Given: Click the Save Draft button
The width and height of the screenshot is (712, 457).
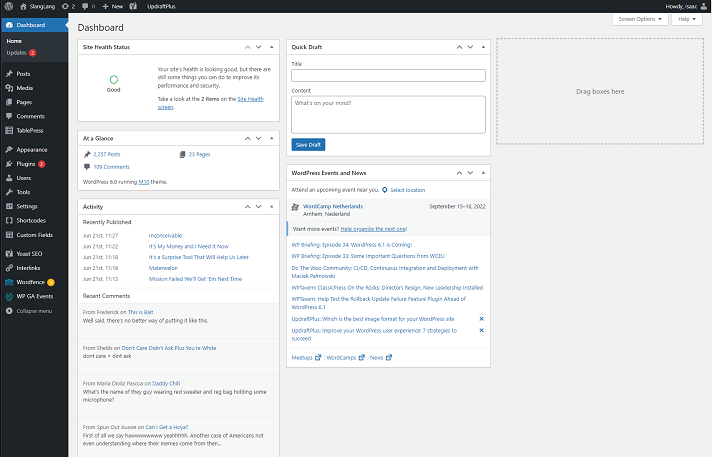Looking at the screenshot, I should pyautogui.click(x=308, y=144).
